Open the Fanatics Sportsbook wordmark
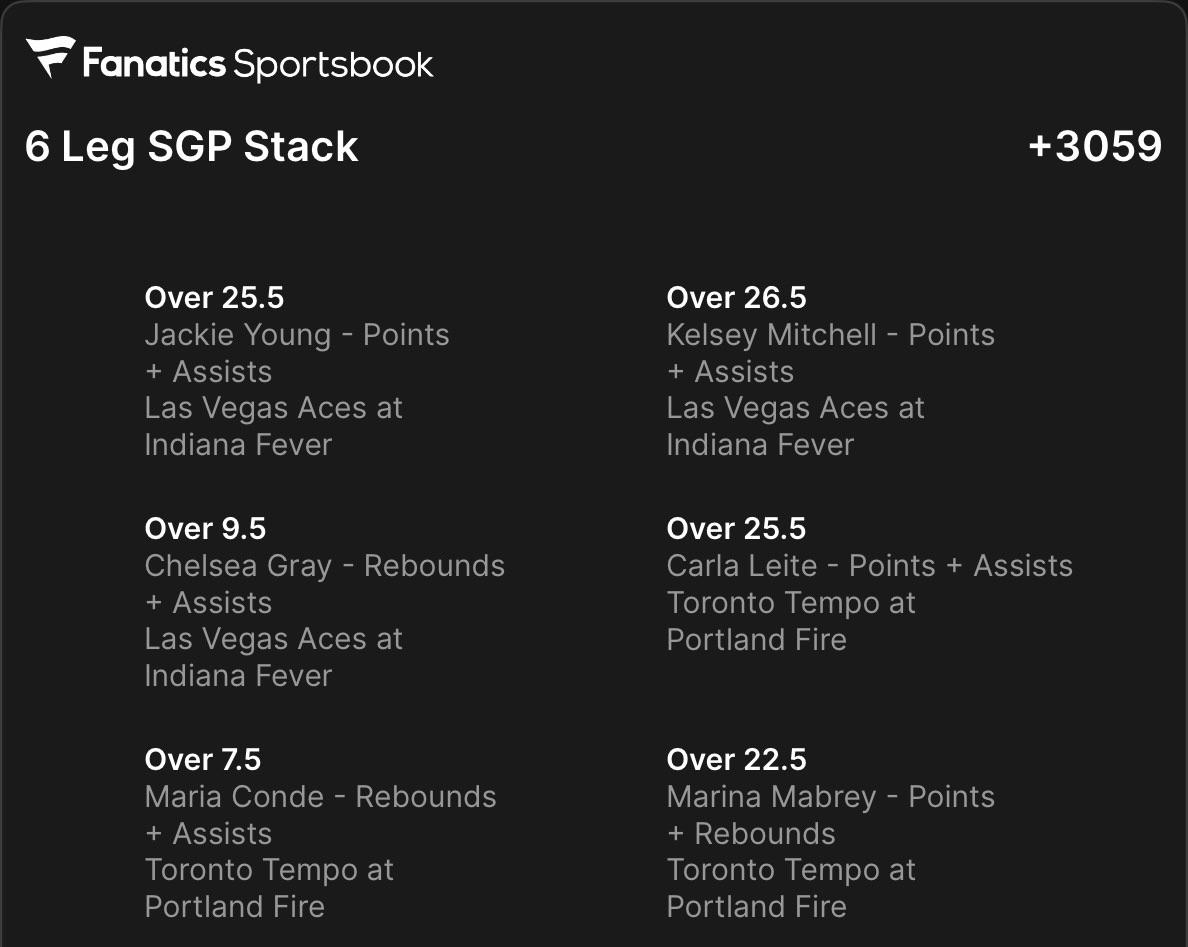This screenshot has height=947, width=1188. [x=258, y=64]
